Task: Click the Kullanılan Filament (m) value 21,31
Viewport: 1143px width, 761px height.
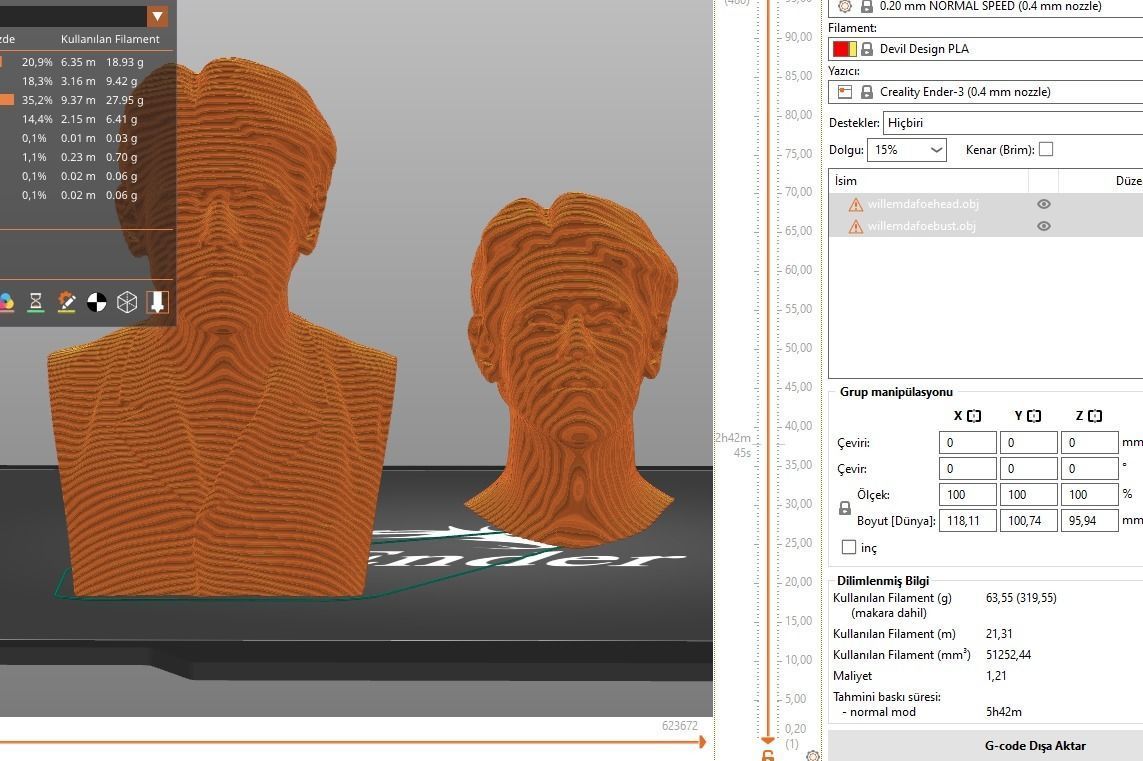Action: tap(999, 633)
